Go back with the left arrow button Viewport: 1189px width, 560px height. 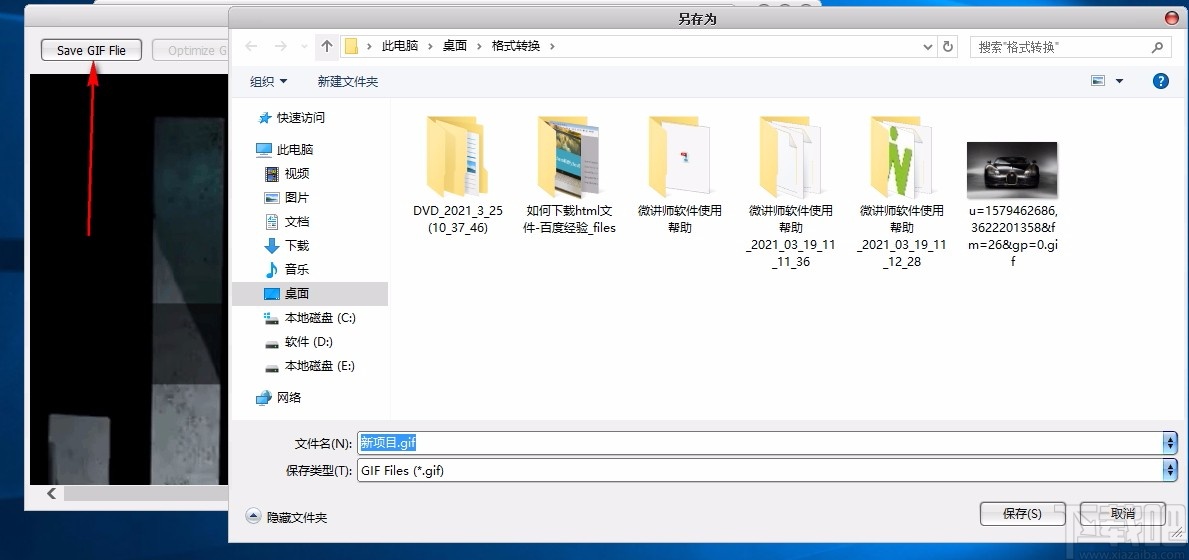point(251,46)
